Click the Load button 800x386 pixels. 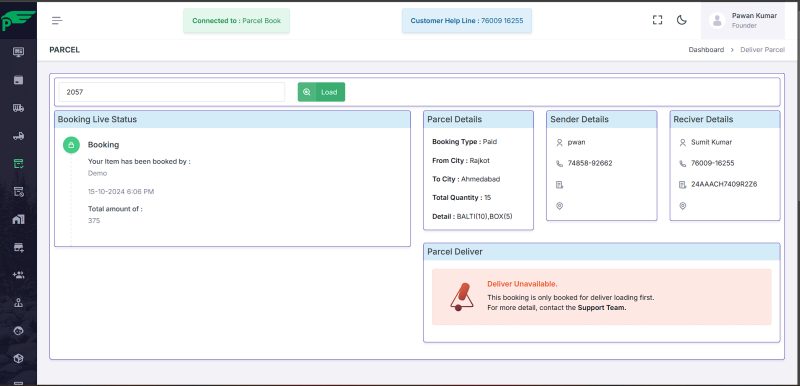click(x=321, y=92)
